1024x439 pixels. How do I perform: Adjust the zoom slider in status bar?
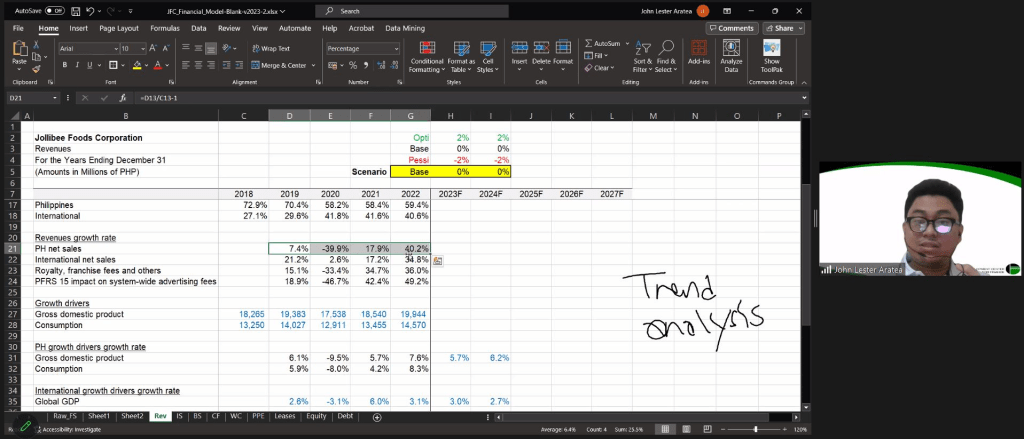coord(757,429)
